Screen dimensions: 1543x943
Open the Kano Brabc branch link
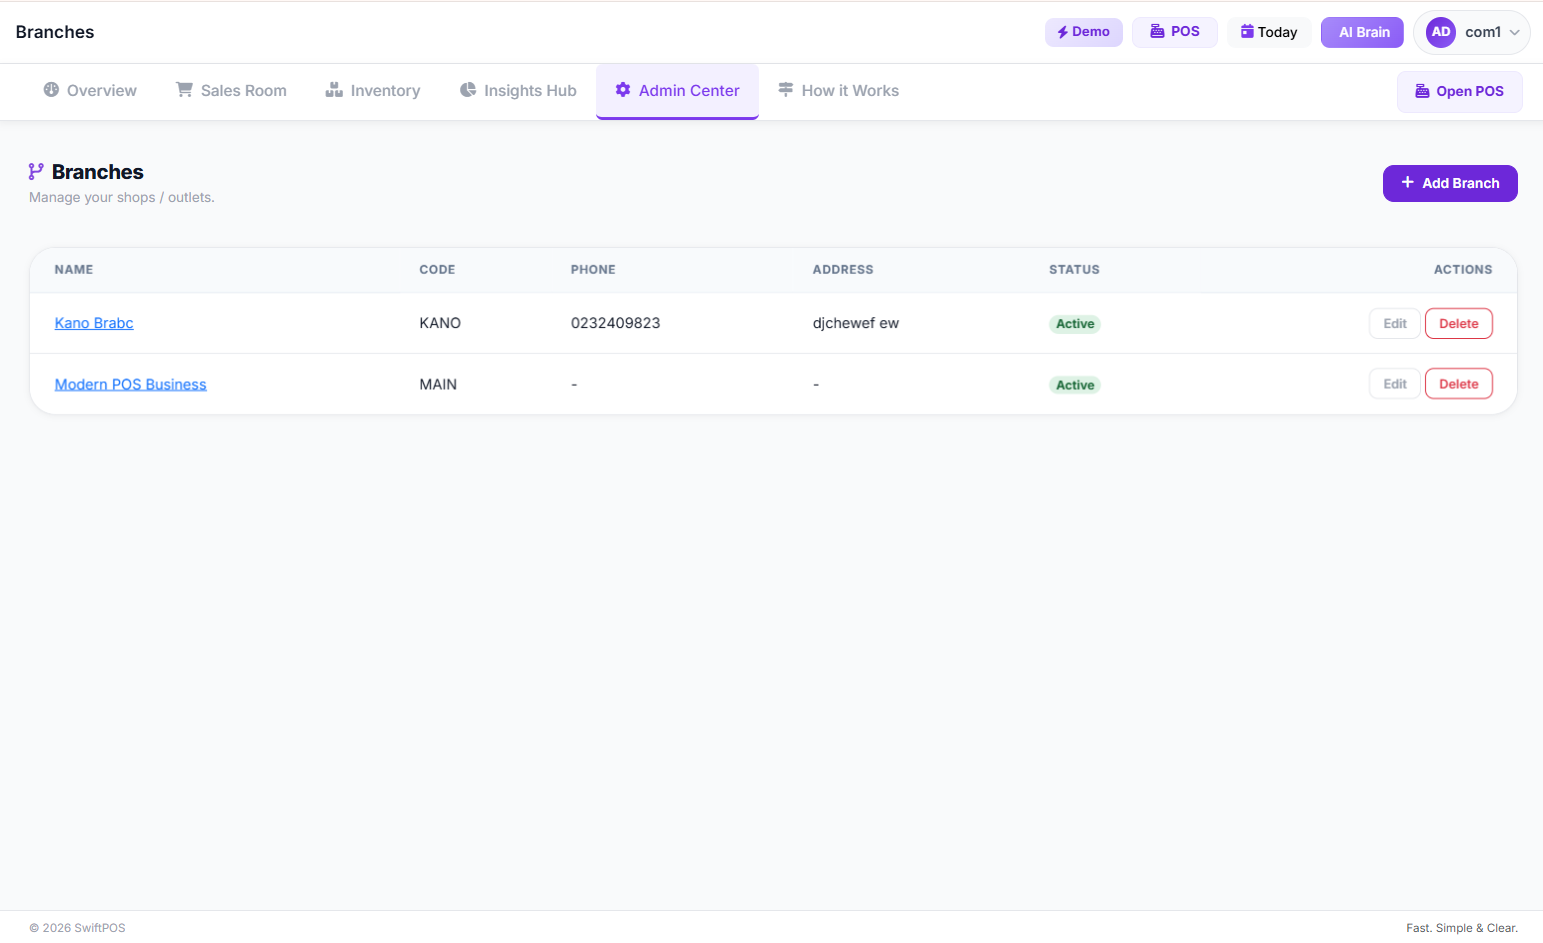(94, 323)
